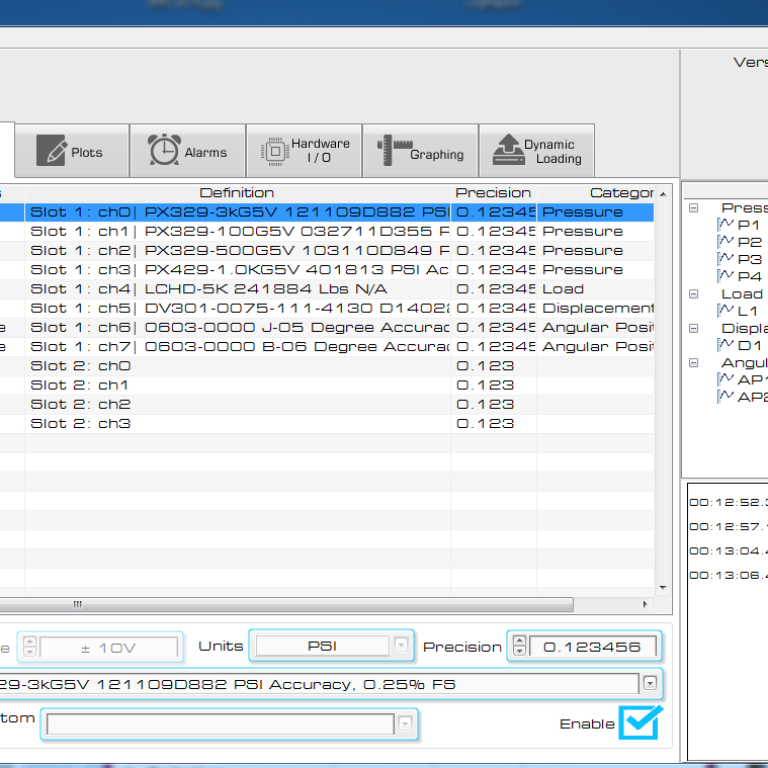The width and height of the screenshot is (768, 768).
Task: Click the horizontal scrollbar thumb
Action: coord(287,604)
